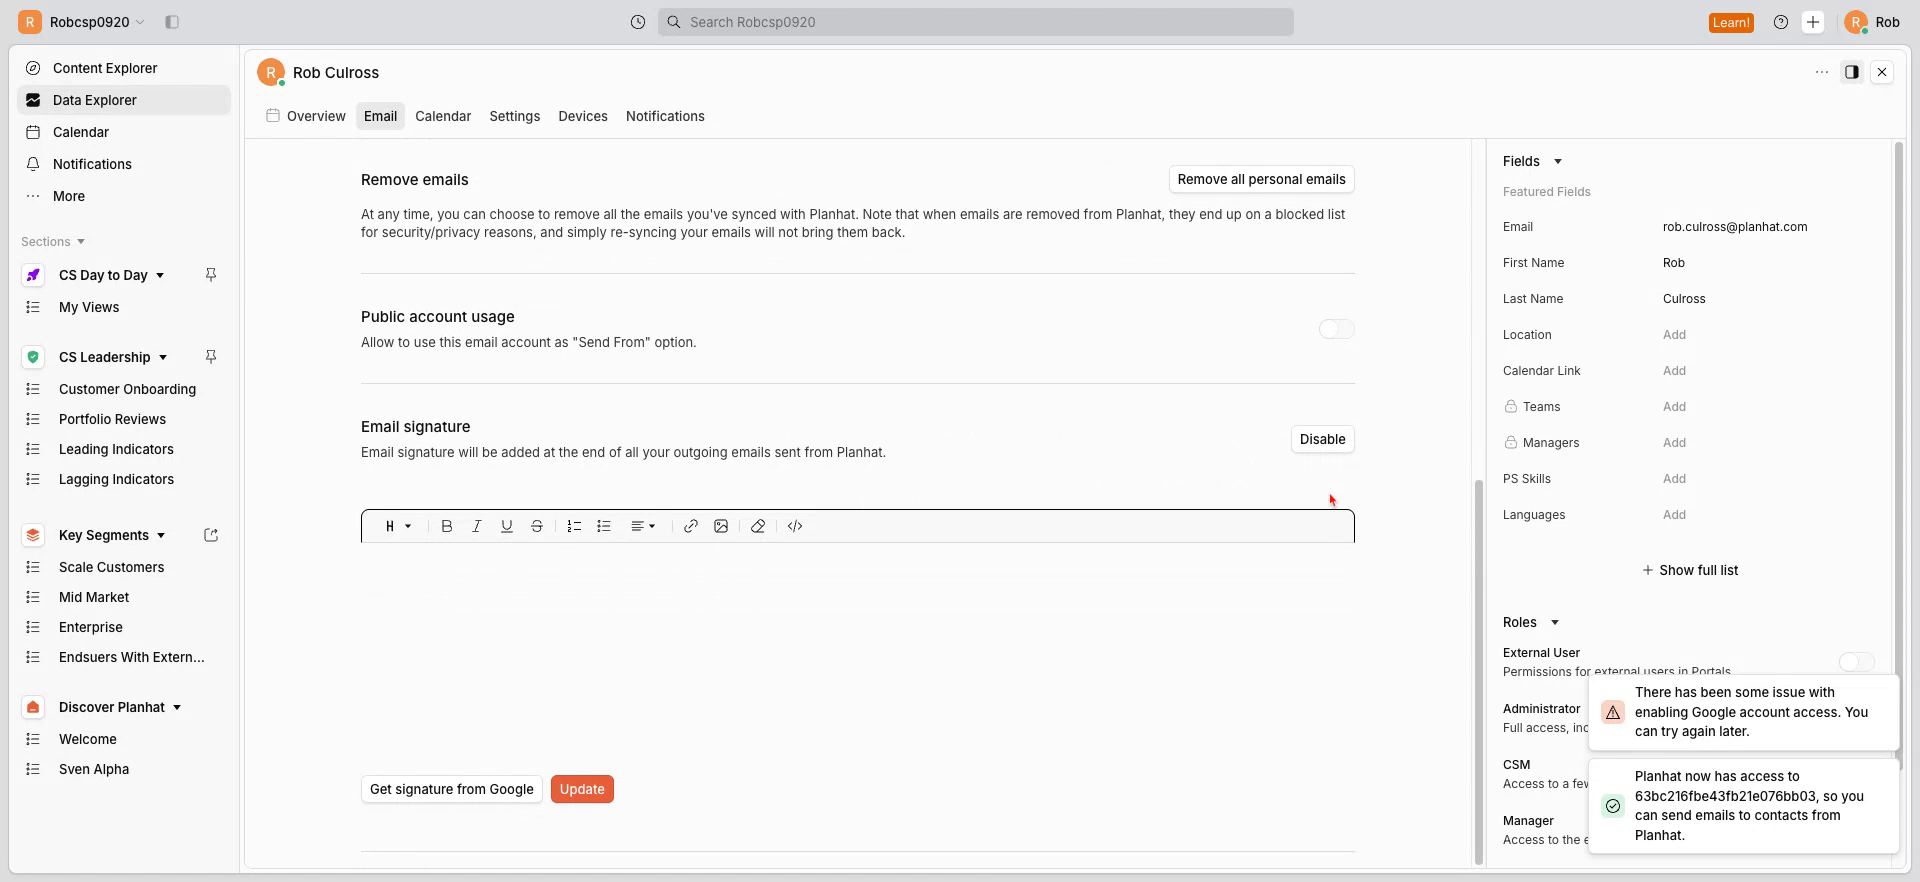Screen dimensions: 1920x882
Task: Collapse Key Segments section
Action: pos(161,535)
